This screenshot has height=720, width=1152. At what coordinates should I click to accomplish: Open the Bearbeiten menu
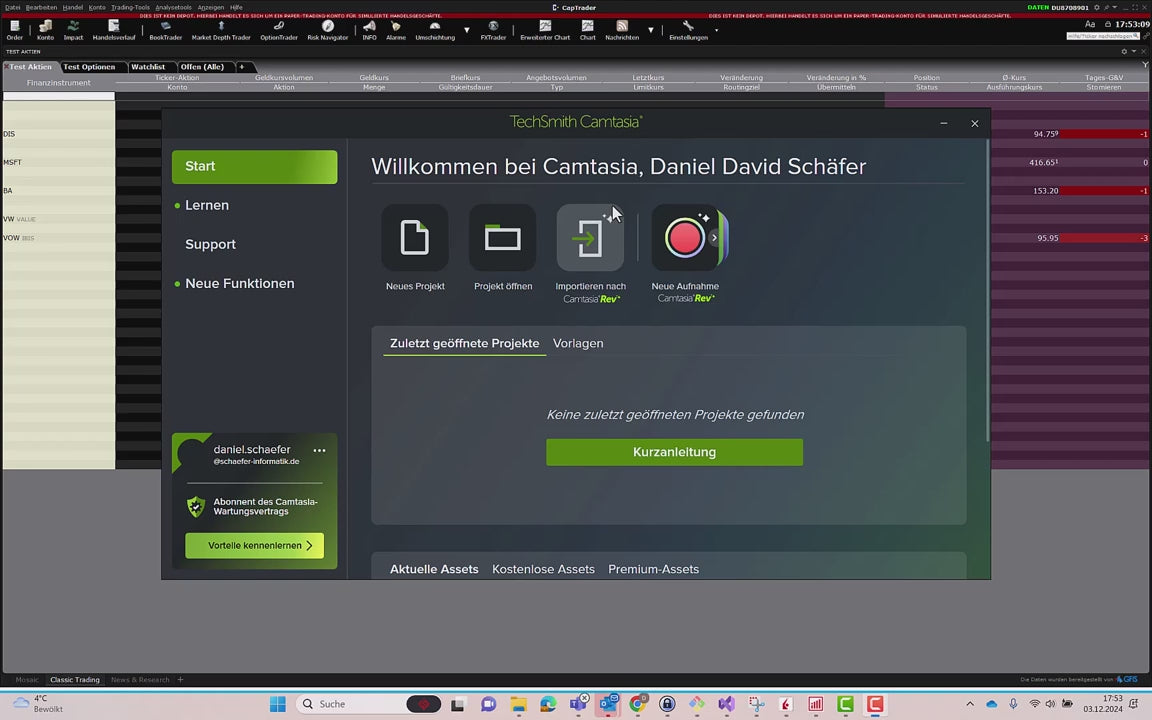pos(41,7)
